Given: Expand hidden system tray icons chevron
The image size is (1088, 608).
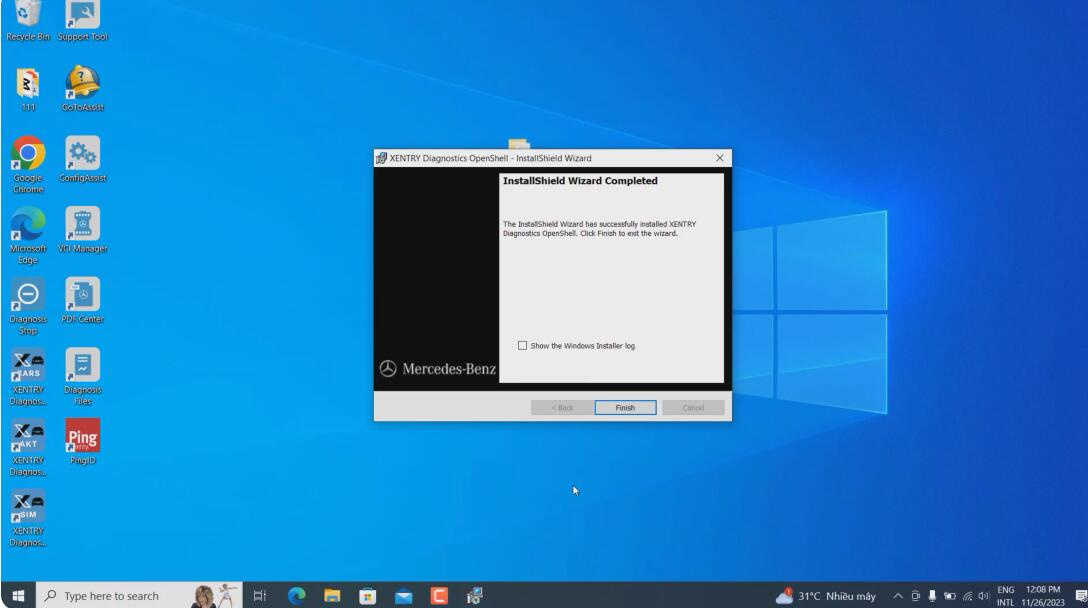Looking at the screenshot, I should click(897, 596).
